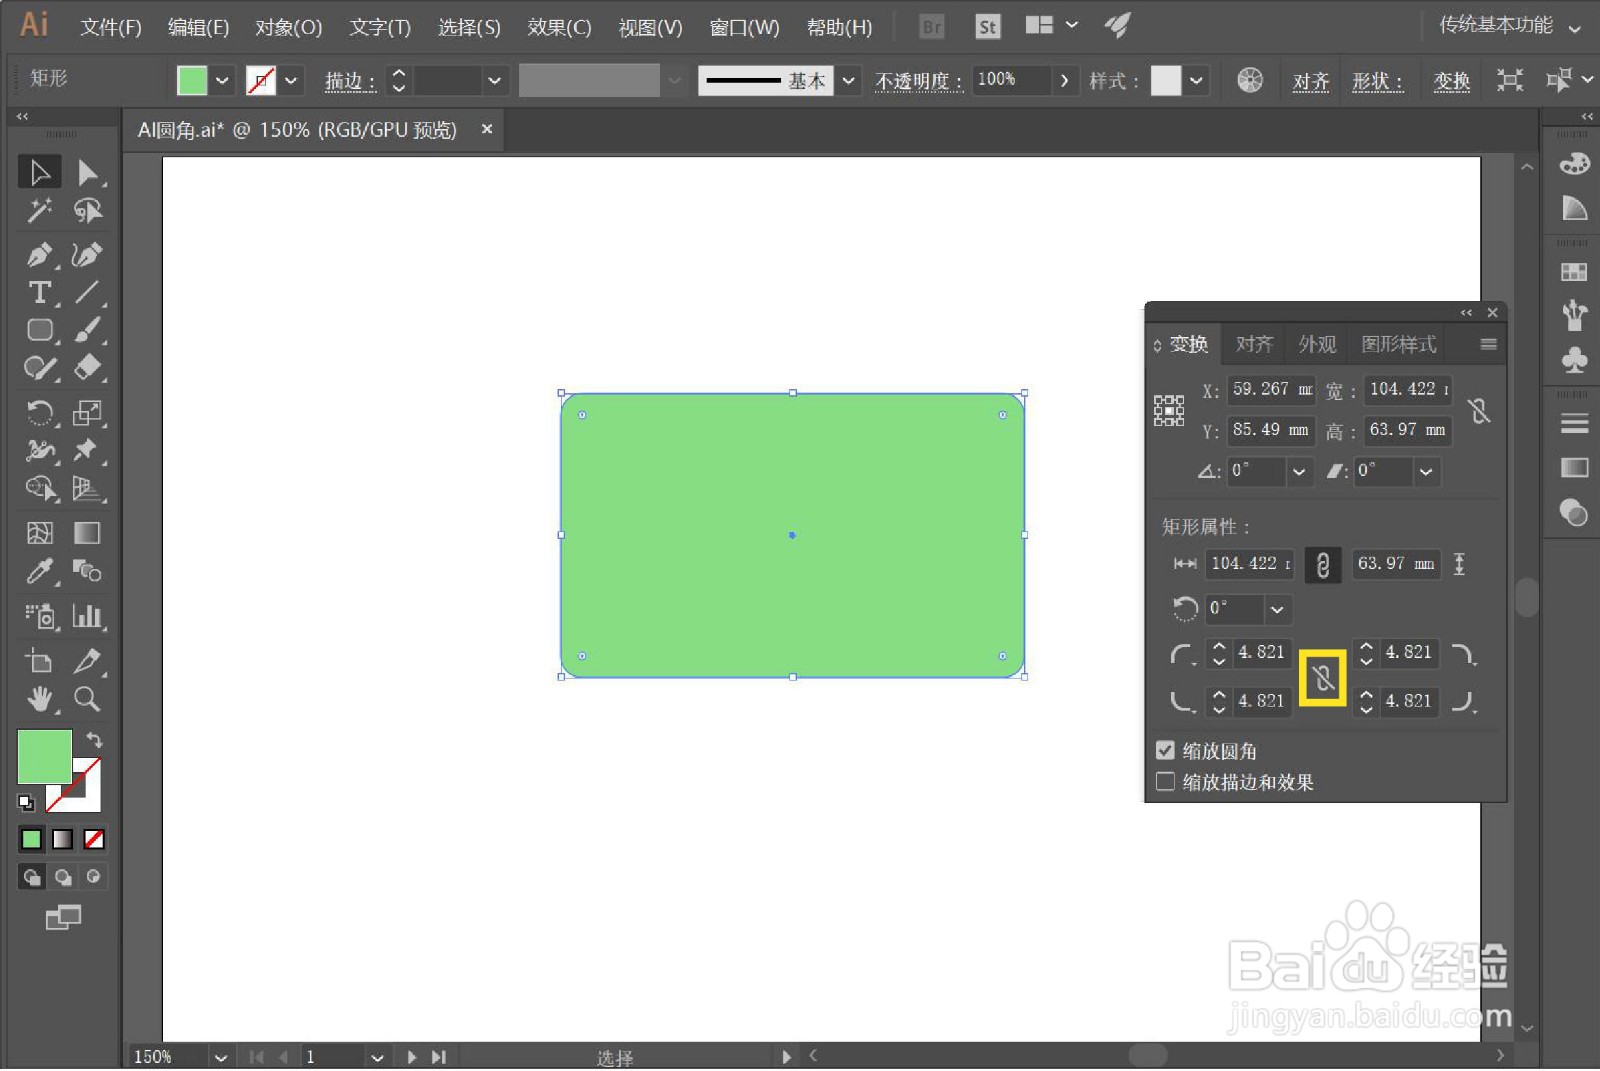Toggle rectangle width and height constraint link
Screen dimensions: 1600x1071
point(1322,565)
